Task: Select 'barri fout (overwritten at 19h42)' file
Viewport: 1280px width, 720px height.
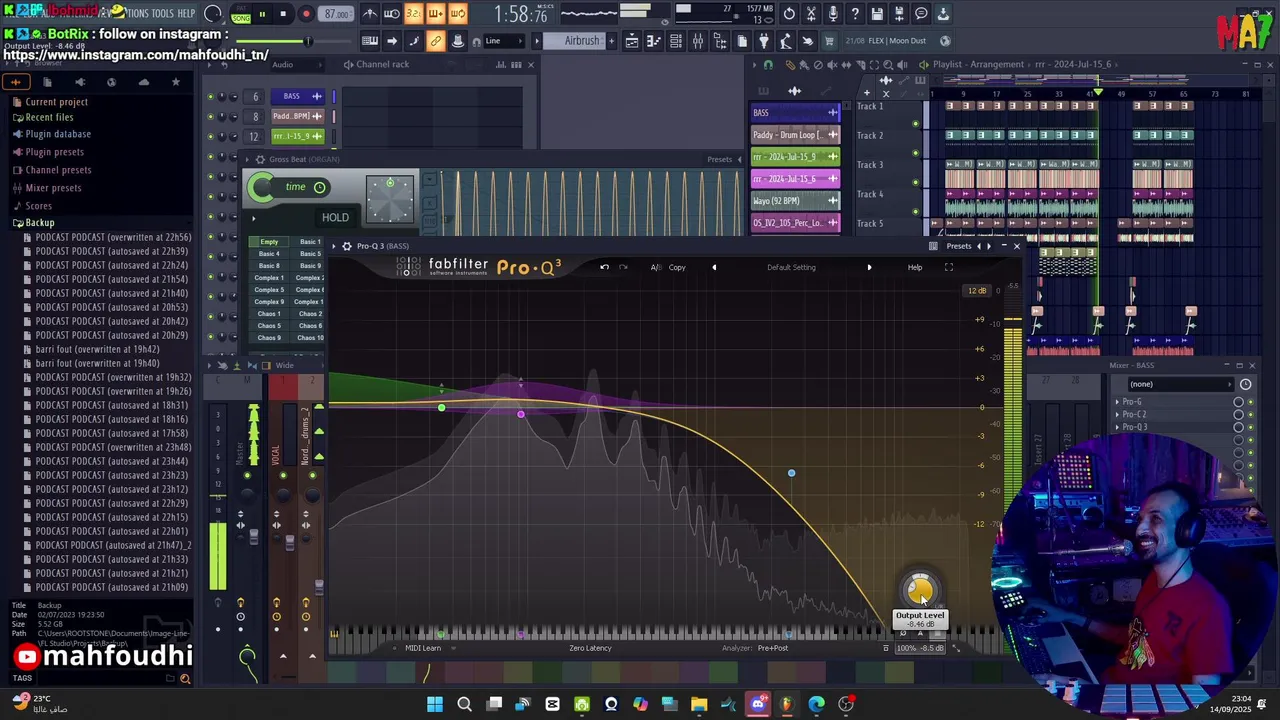Action: point(97,350)
